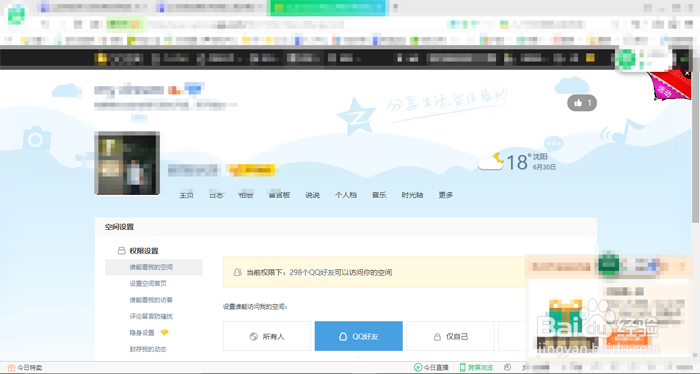Close the 活动 corner ribbon

[687, 73]
